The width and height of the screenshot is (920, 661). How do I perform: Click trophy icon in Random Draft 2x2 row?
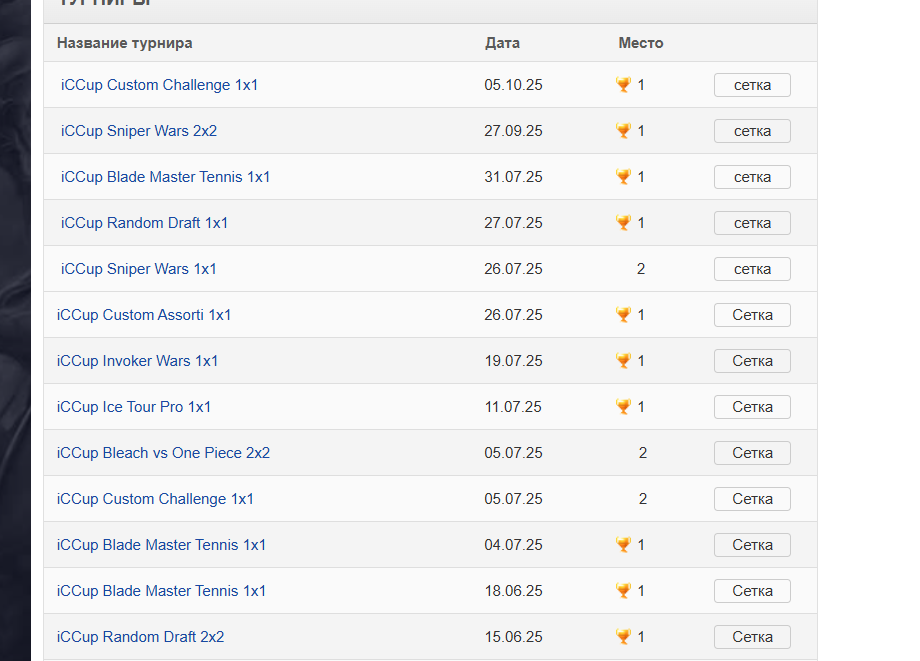pos(623,636)
